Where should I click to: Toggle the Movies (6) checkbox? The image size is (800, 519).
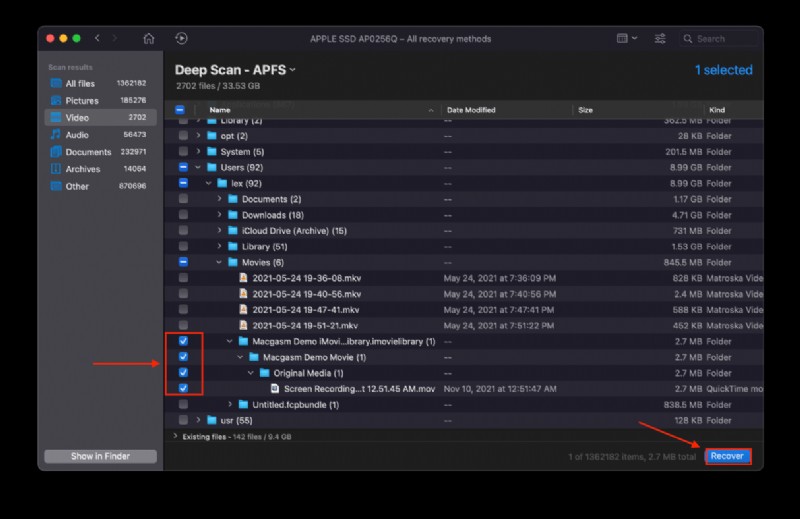183,262
